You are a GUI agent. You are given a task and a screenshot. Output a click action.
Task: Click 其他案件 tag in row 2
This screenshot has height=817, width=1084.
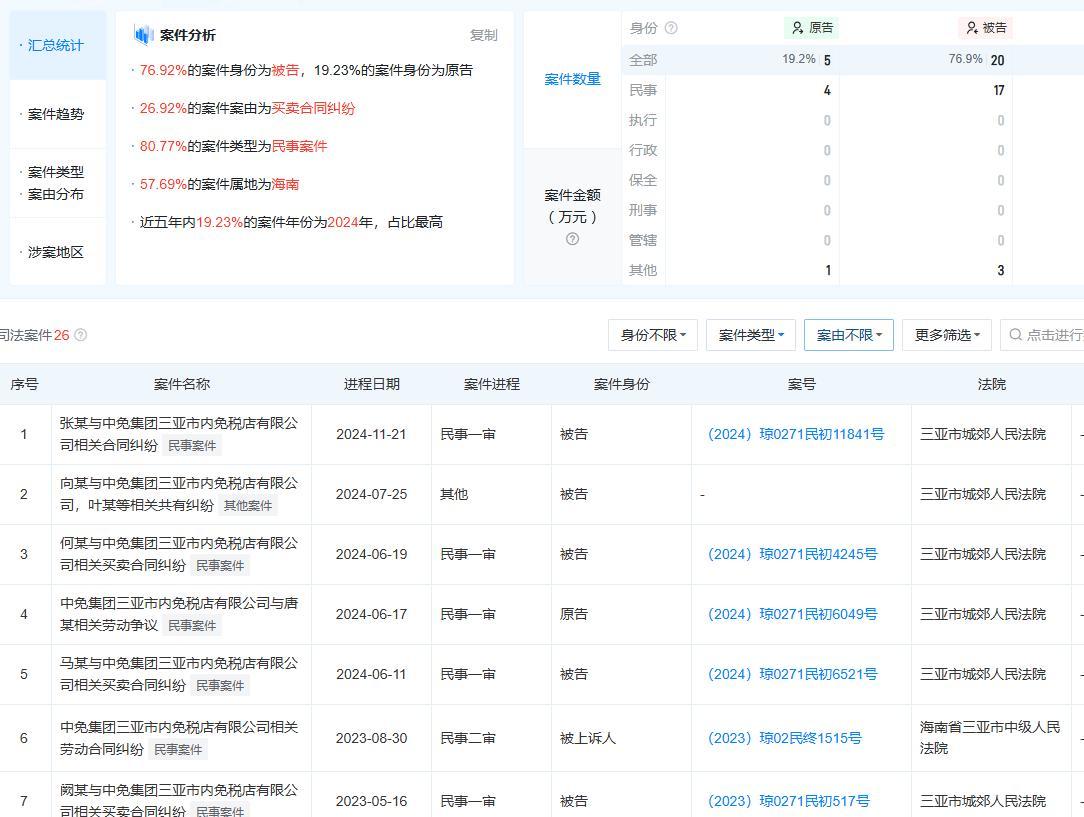coord(247,506)
